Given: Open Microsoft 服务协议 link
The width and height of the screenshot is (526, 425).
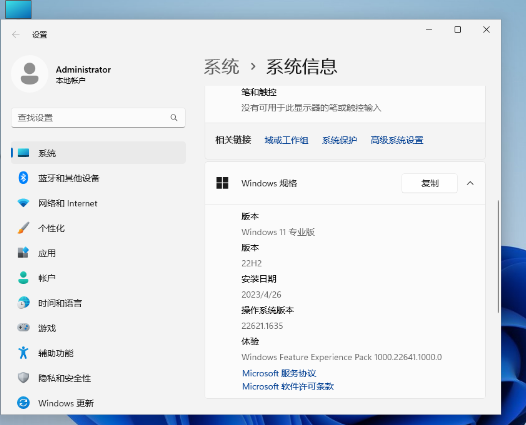Looking at the screenshot, I should coord(279,373).
